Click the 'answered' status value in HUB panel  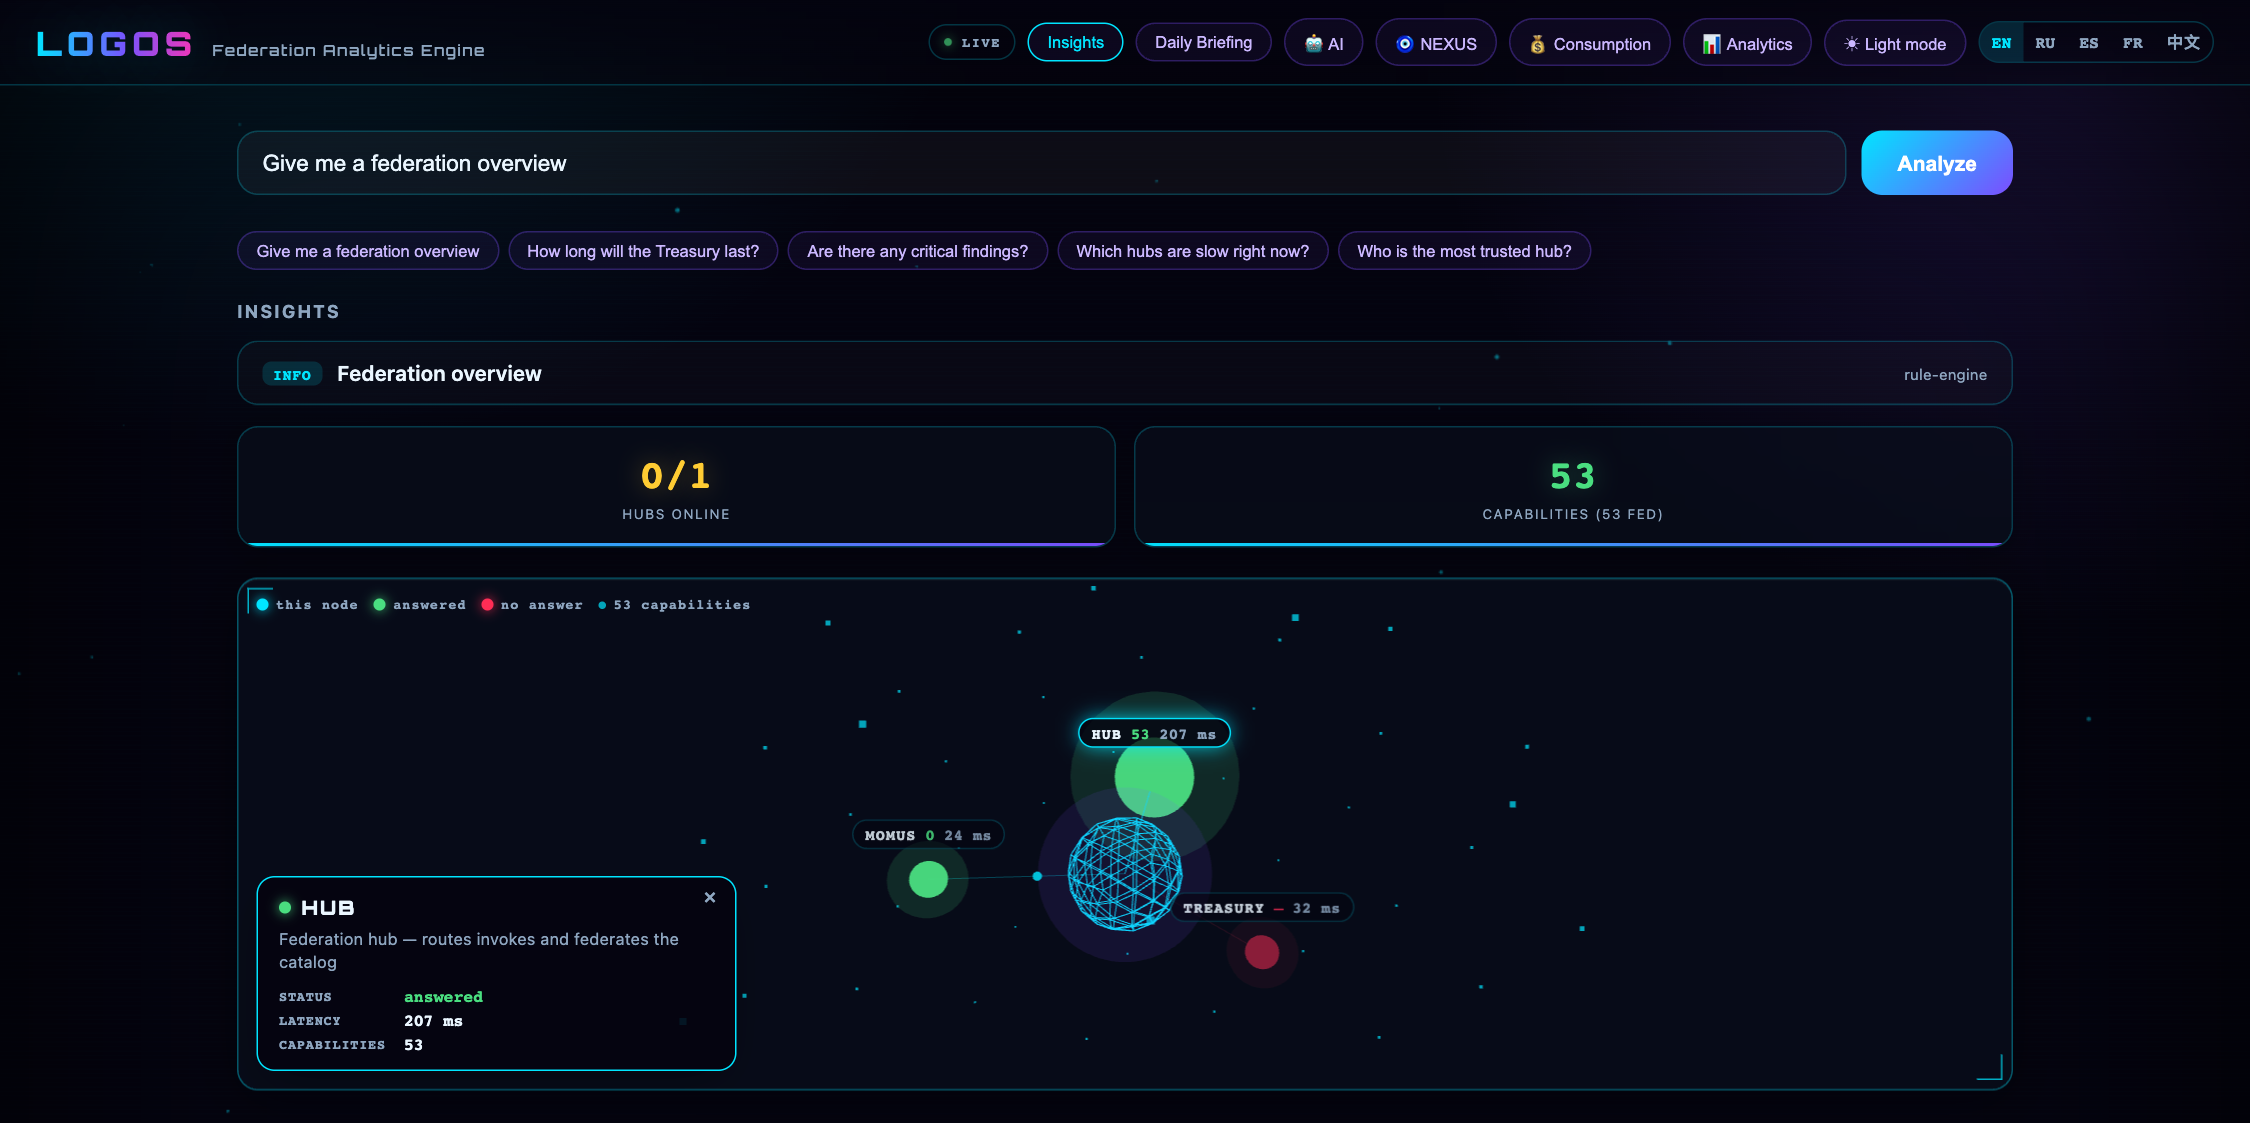pyautogui.click(x=443, y=997)
